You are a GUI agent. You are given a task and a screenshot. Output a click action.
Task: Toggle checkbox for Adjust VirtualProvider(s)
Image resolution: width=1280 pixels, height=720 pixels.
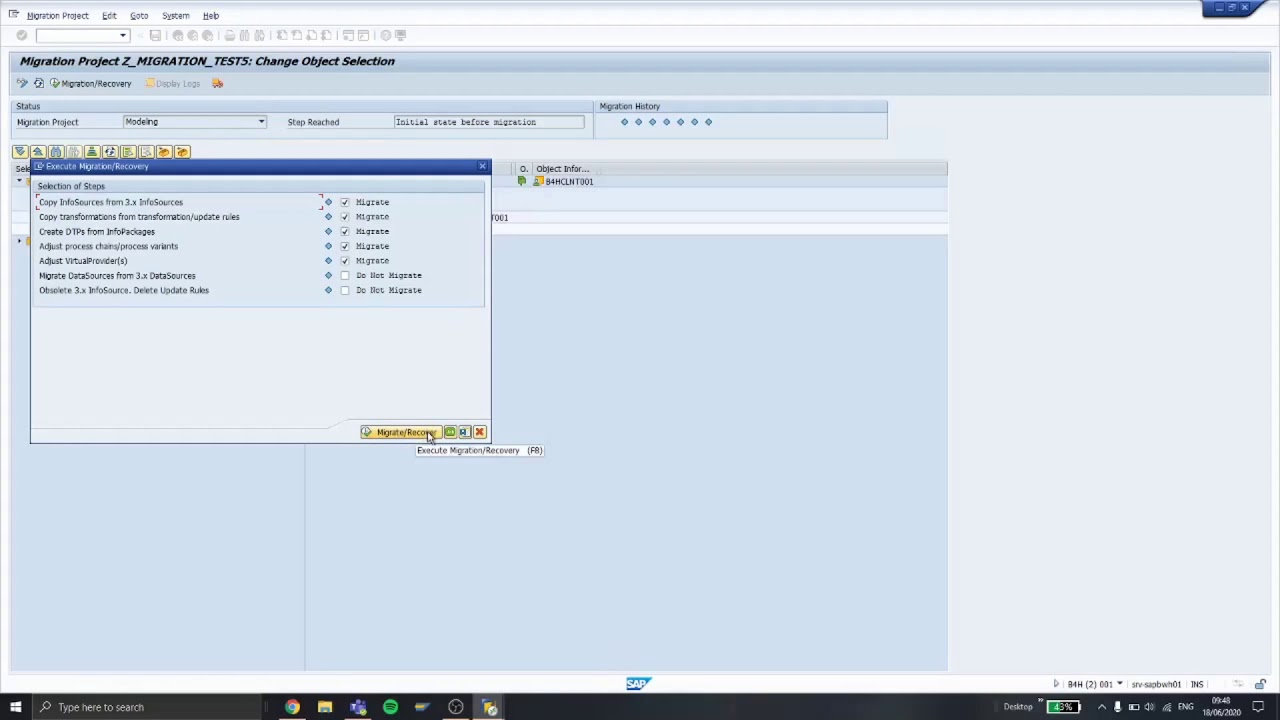point(345,261)
